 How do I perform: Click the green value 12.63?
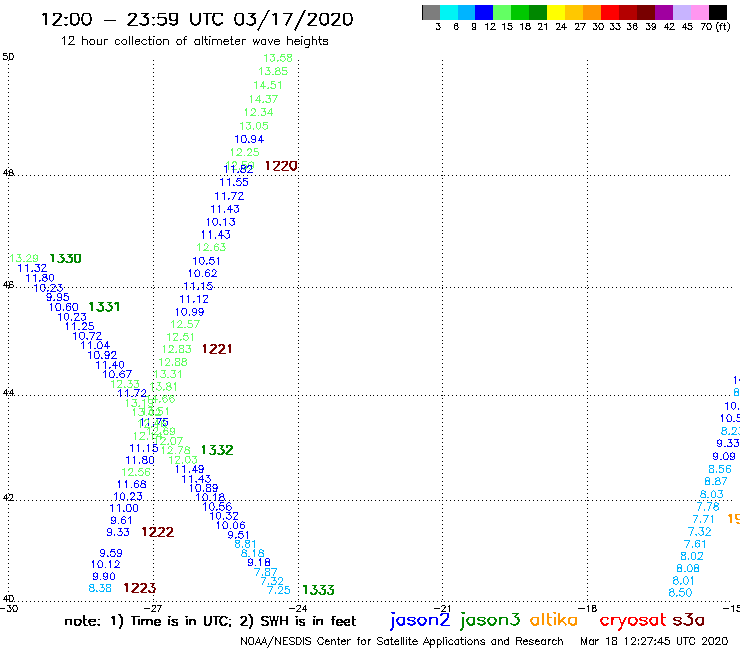point(211,247)
